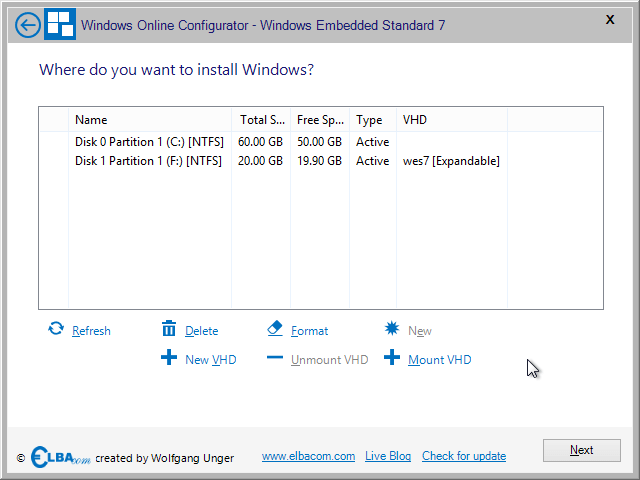Click the Unmount VHD minus icon
Screen dimensions: 640x480
click(x=275, y=358)
